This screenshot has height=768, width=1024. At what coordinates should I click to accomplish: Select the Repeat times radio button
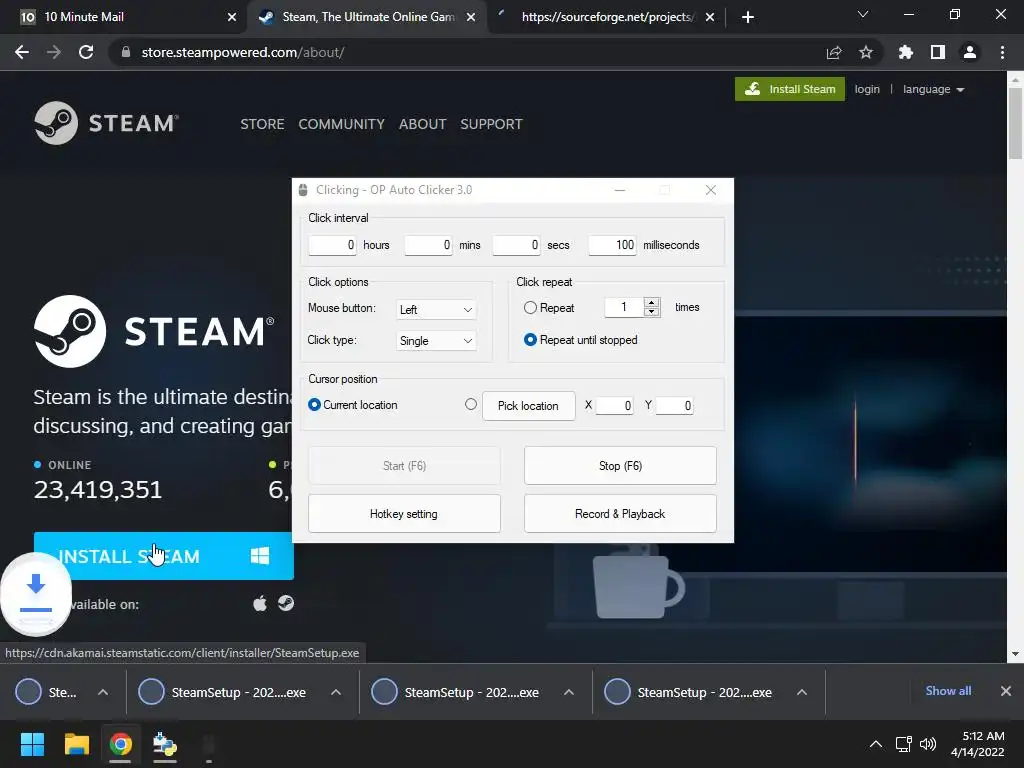[x=530, y=308]
